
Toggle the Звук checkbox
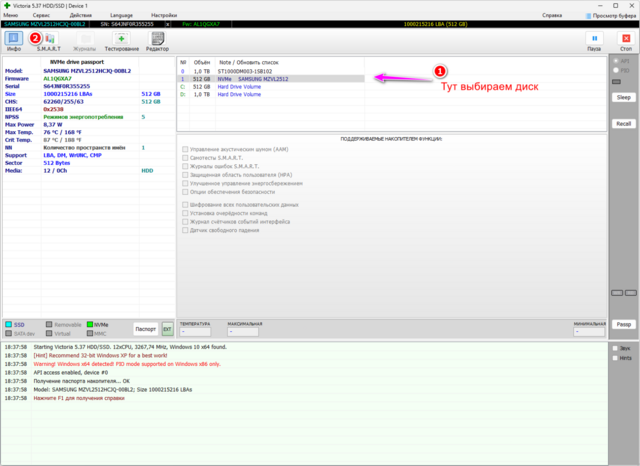(x=613, y=348)
